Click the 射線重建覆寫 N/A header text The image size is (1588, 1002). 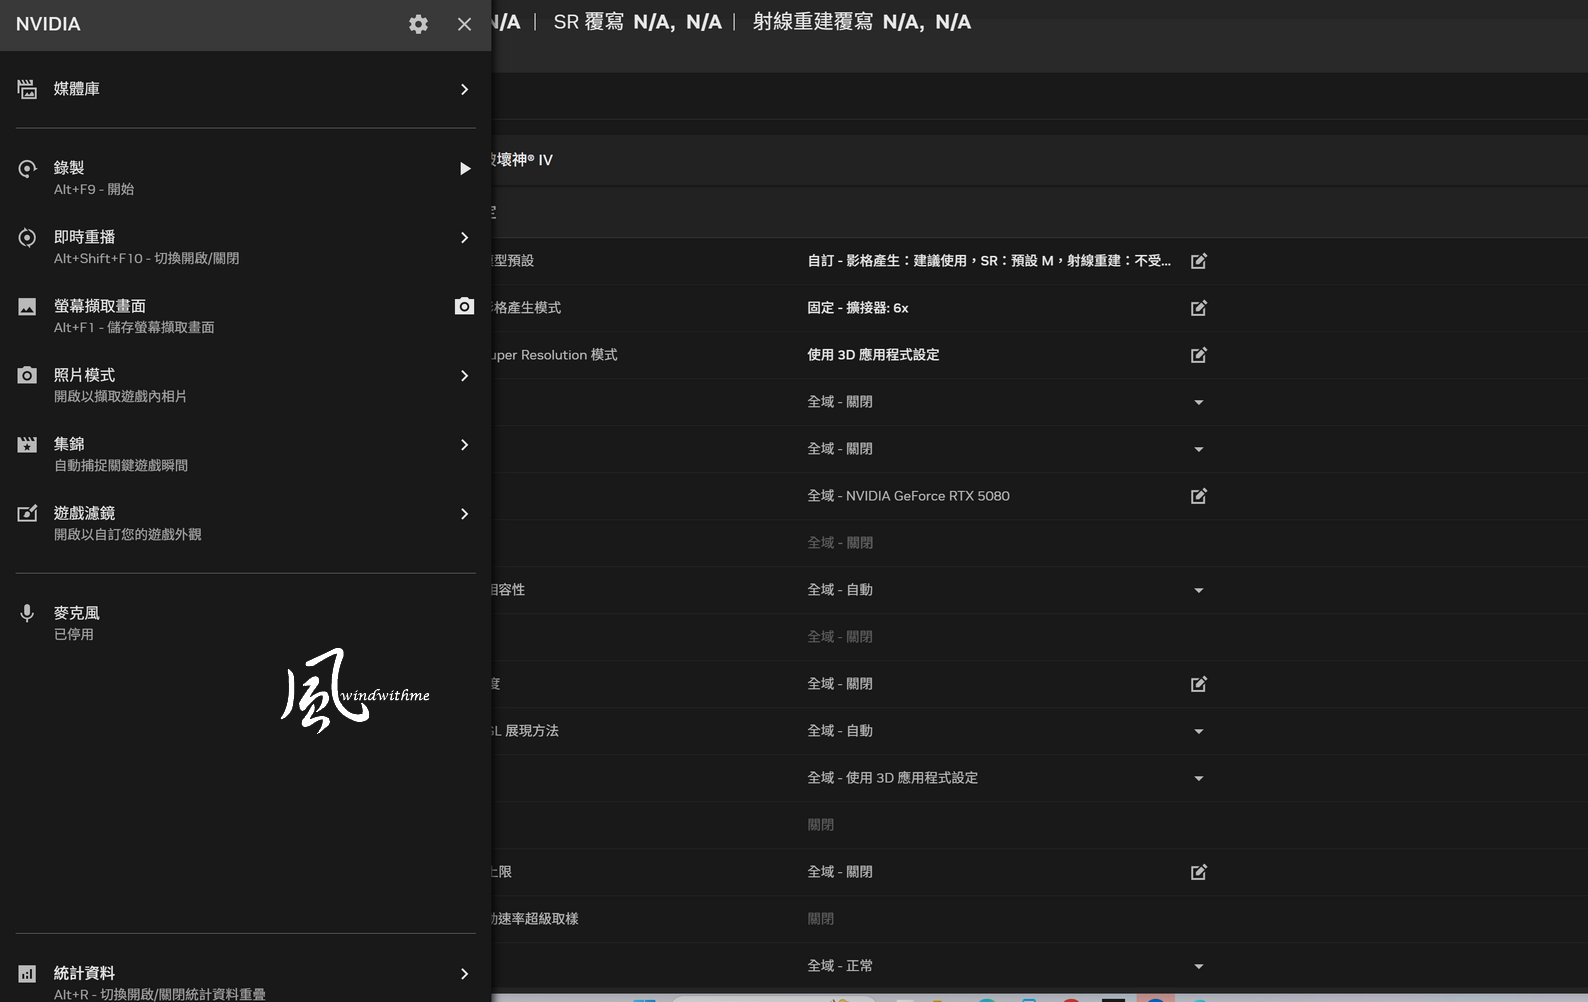tap(861, 22)
